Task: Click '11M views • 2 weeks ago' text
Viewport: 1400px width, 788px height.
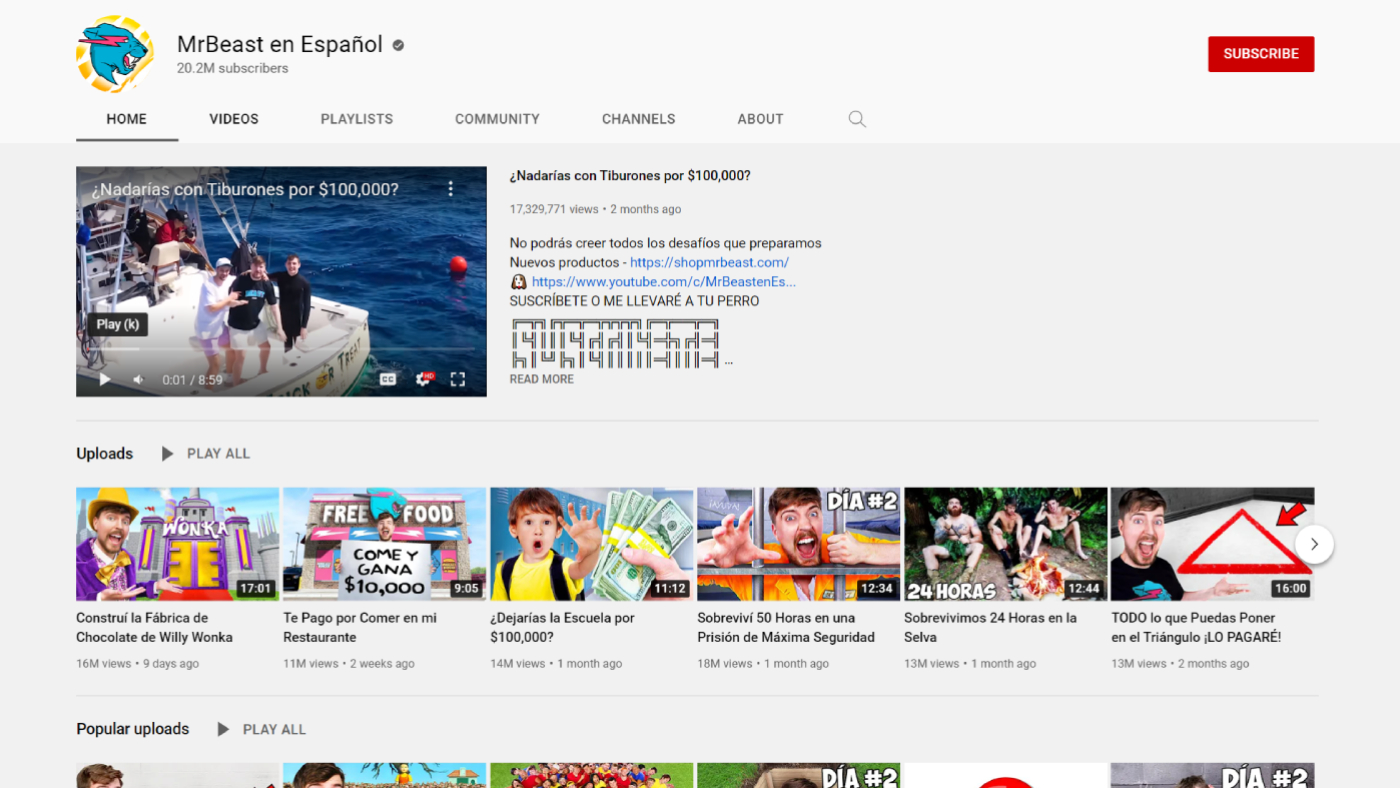Action: (x=346, y=664)
